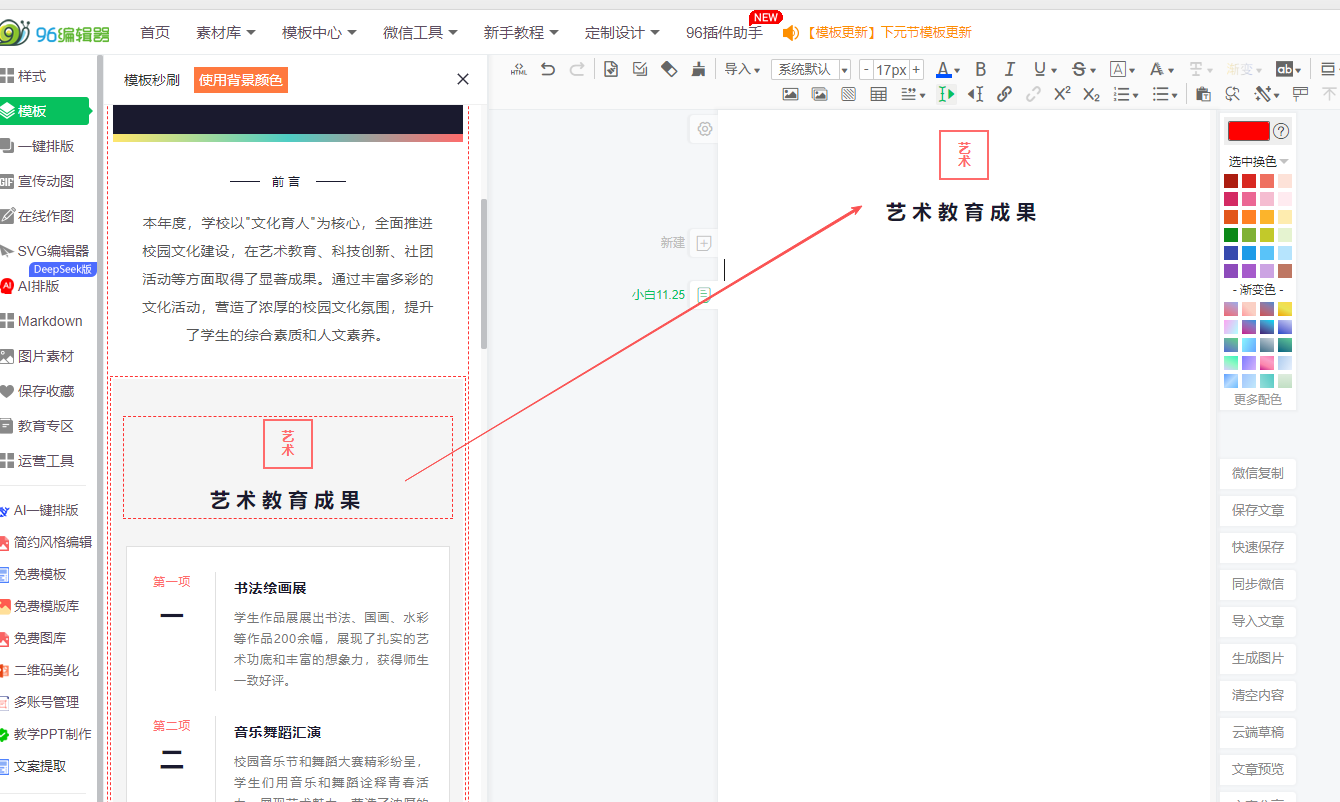Open the 素材库 menu
The height and width of the screenshot is (802, 1340).
click(226, 33)
